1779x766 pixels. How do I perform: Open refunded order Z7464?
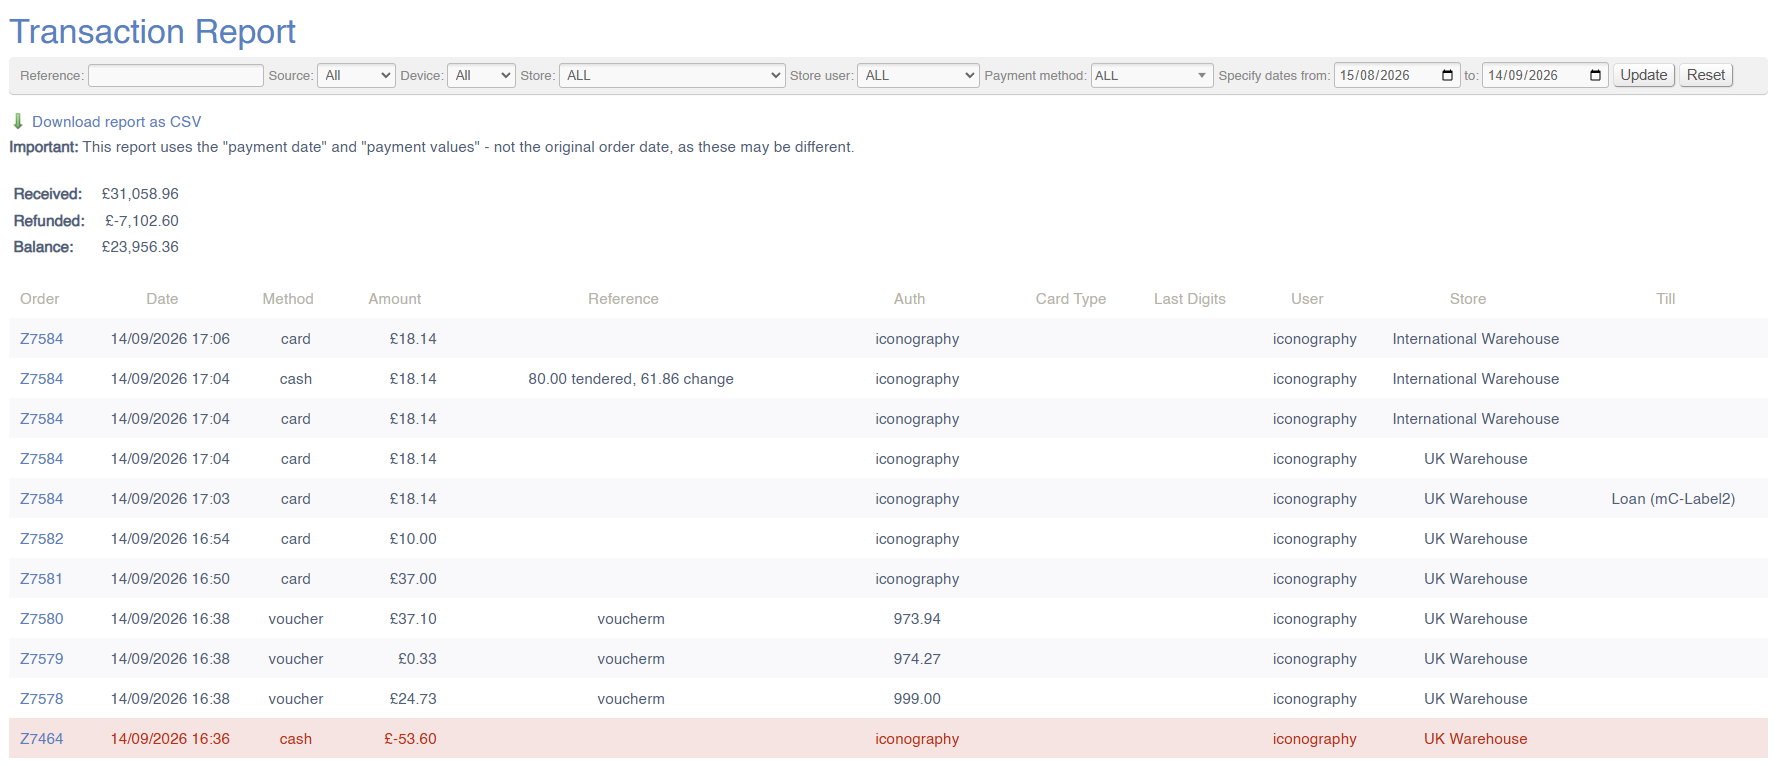tap(42, 738)
